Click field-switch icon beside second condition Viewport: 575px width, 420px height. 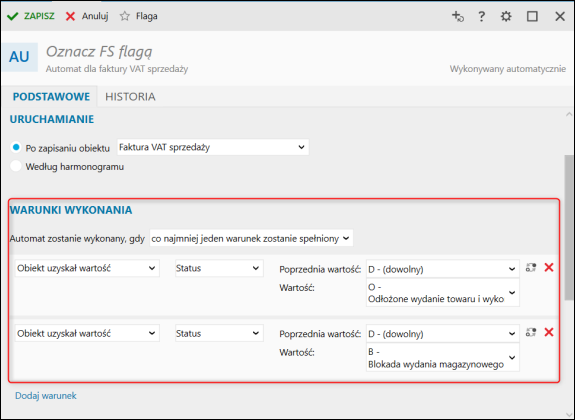click(531, 332)
